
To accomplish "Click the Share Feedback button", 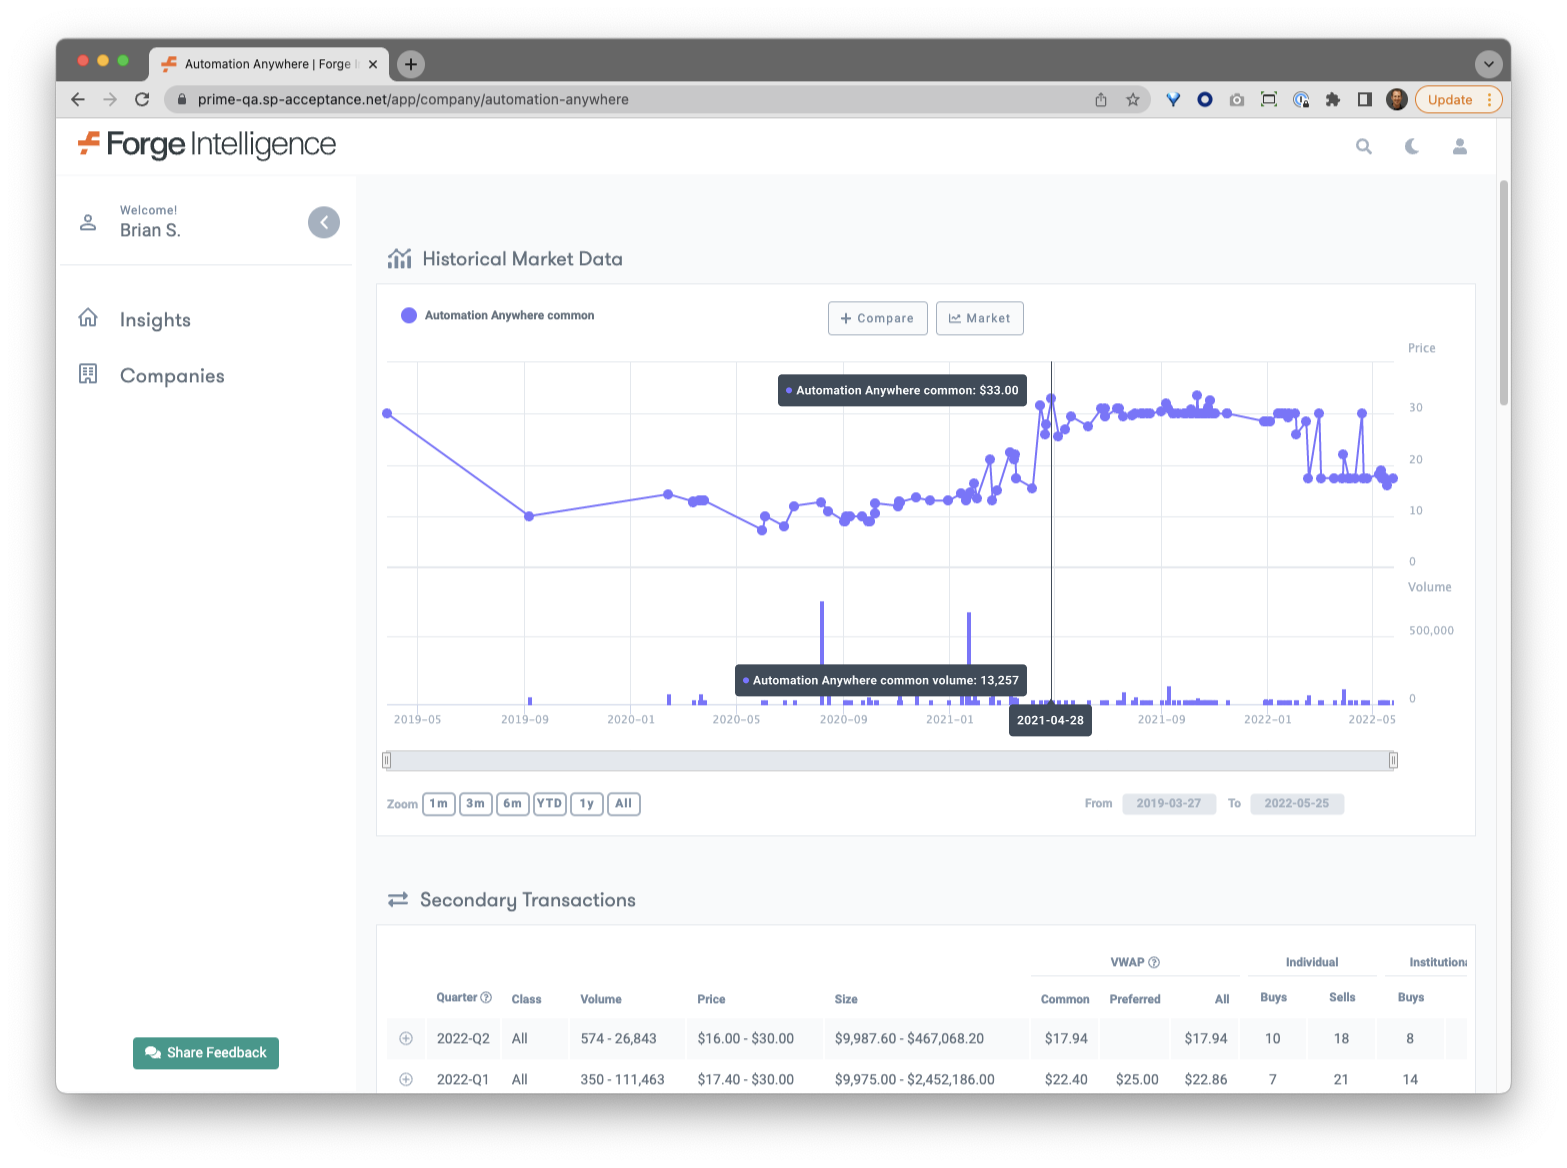I will pos(206,1053).
